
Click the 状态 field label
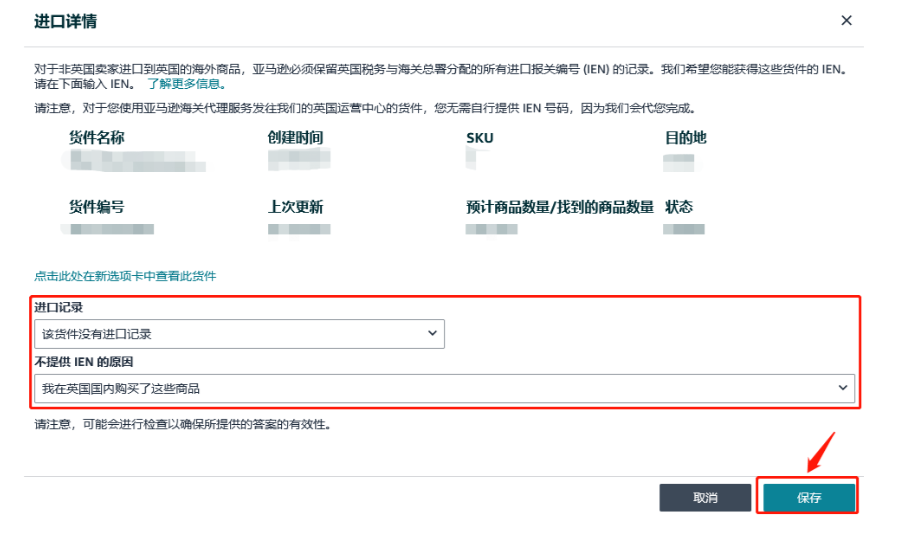tap(679, 207)
